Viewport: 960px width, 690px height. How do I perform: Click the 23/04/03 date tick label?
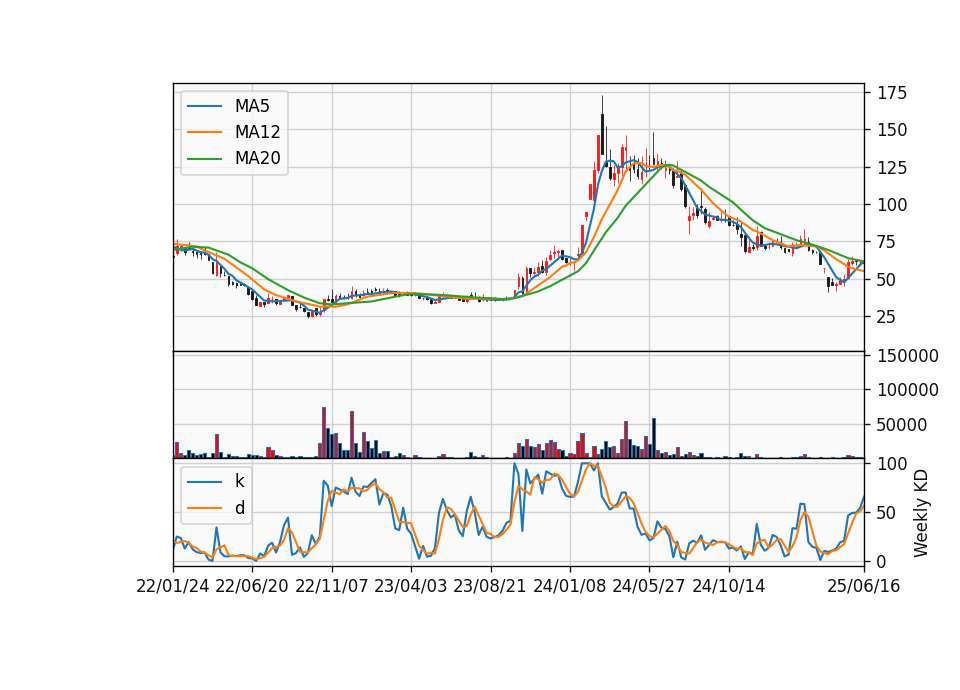tap(411, 586)
